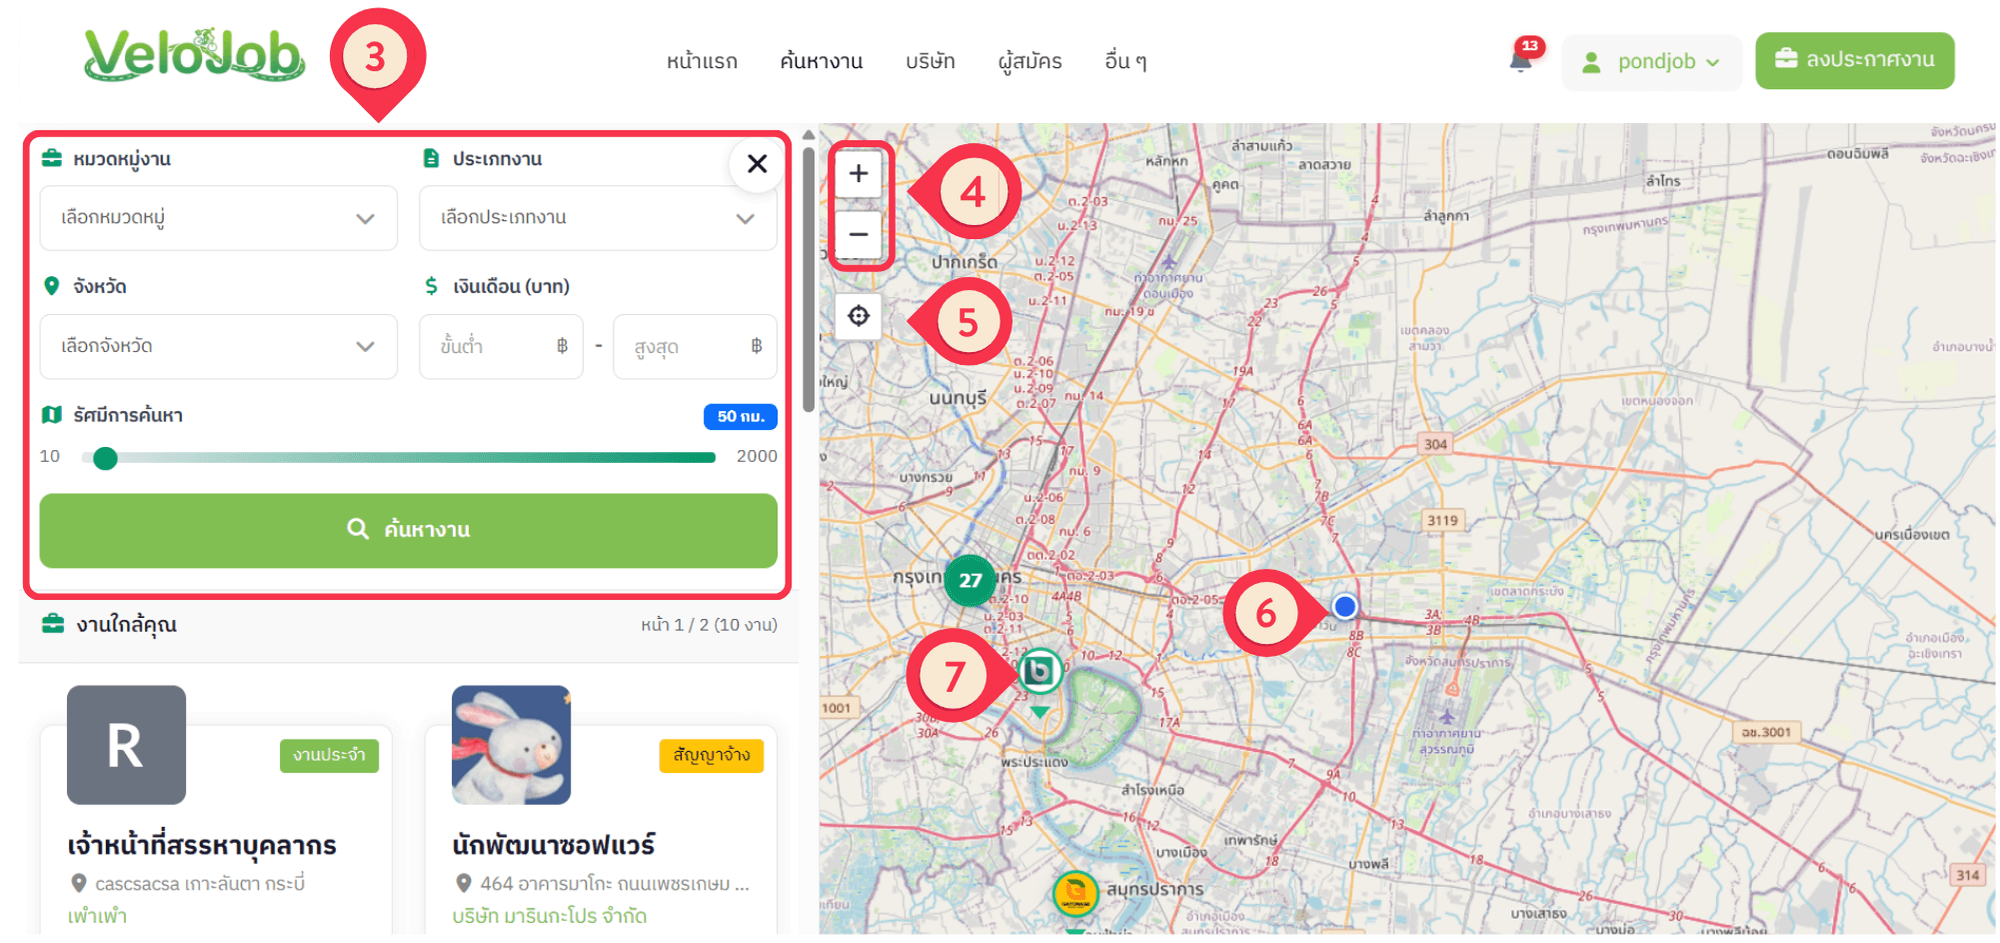Viewport: 2000px width, 943px height.
Task: Close the search filter panel with X
Action: click(757, 164)
